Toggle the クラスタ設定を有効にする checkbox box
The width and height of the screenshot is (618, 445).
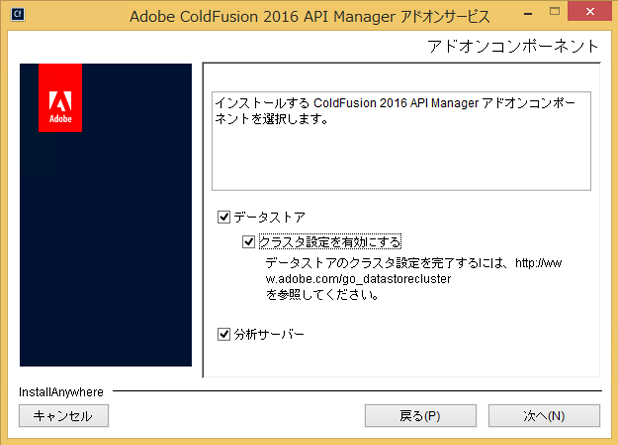248,242
